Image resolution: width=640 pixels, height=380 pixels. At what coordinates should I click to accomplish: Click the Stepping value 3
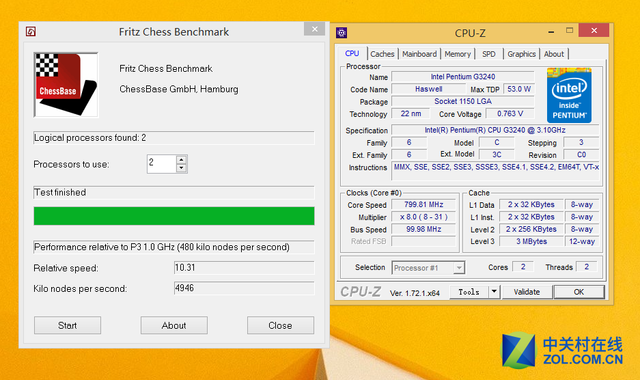click(x=581, y=142)
